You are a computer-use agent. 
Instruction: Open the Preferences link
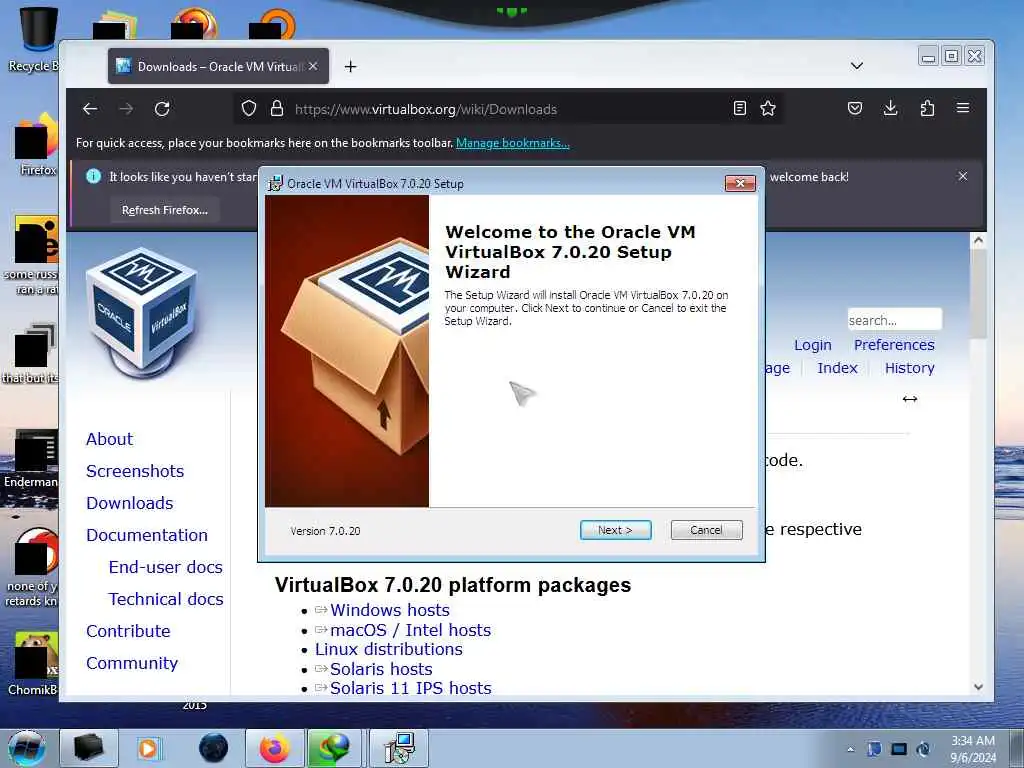(894, 345)
